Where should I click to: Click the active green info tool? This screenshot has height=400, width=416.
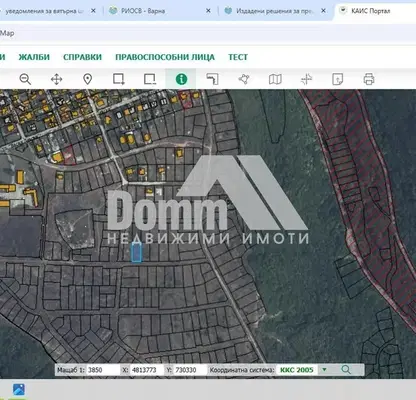tap(181, 79)
